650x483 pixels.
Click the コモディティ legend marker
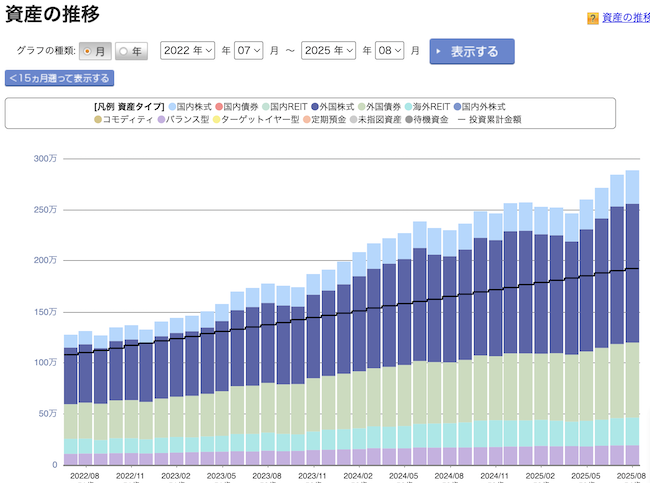coord(98,119)
